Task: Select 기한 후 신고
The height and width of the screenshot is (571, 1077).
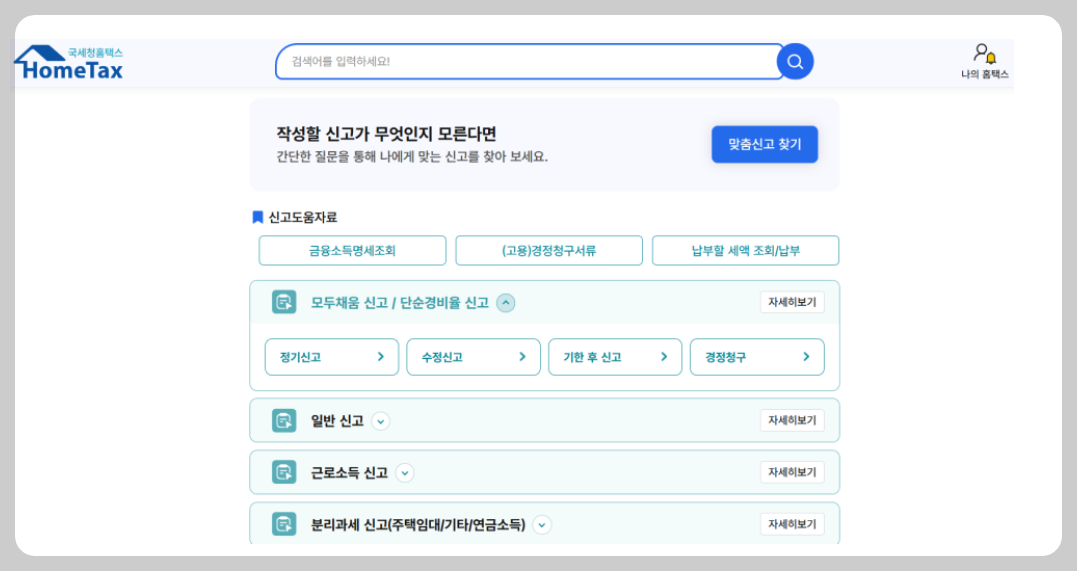Action: point(615,357)
